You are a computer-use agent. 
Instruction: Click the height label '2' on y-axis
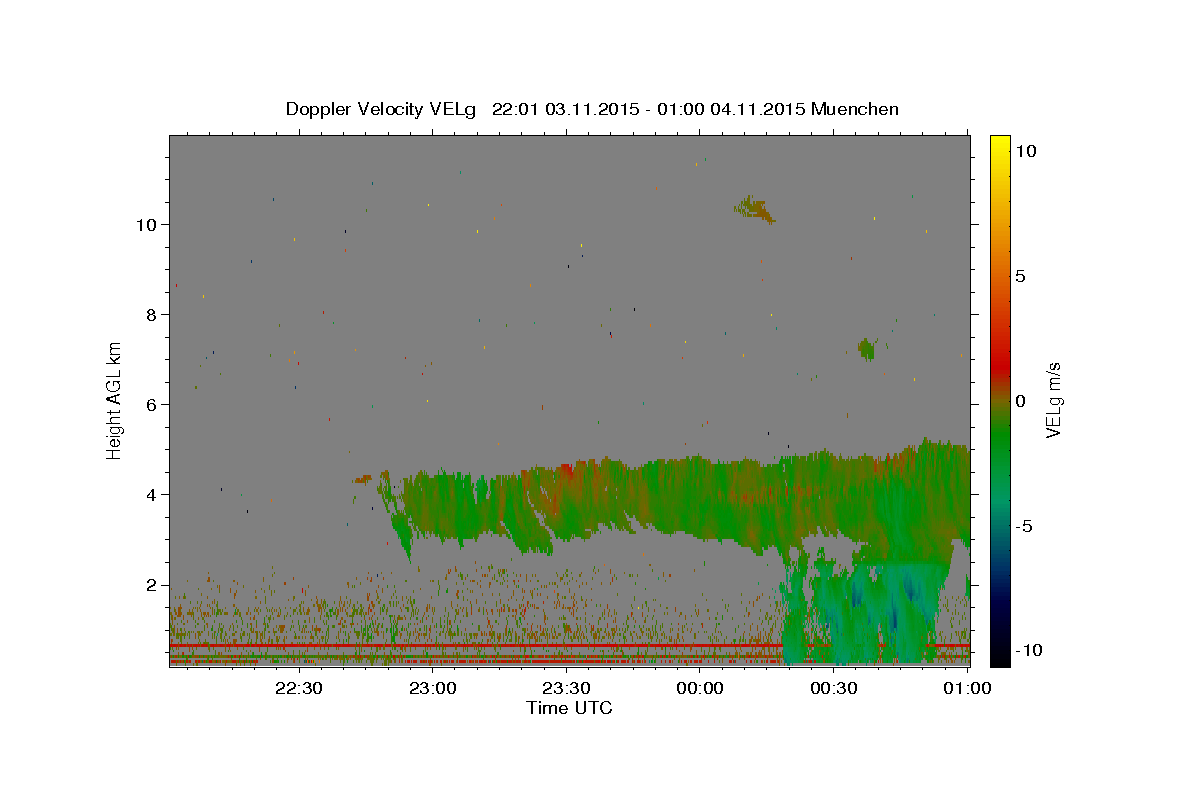point(151,584)
